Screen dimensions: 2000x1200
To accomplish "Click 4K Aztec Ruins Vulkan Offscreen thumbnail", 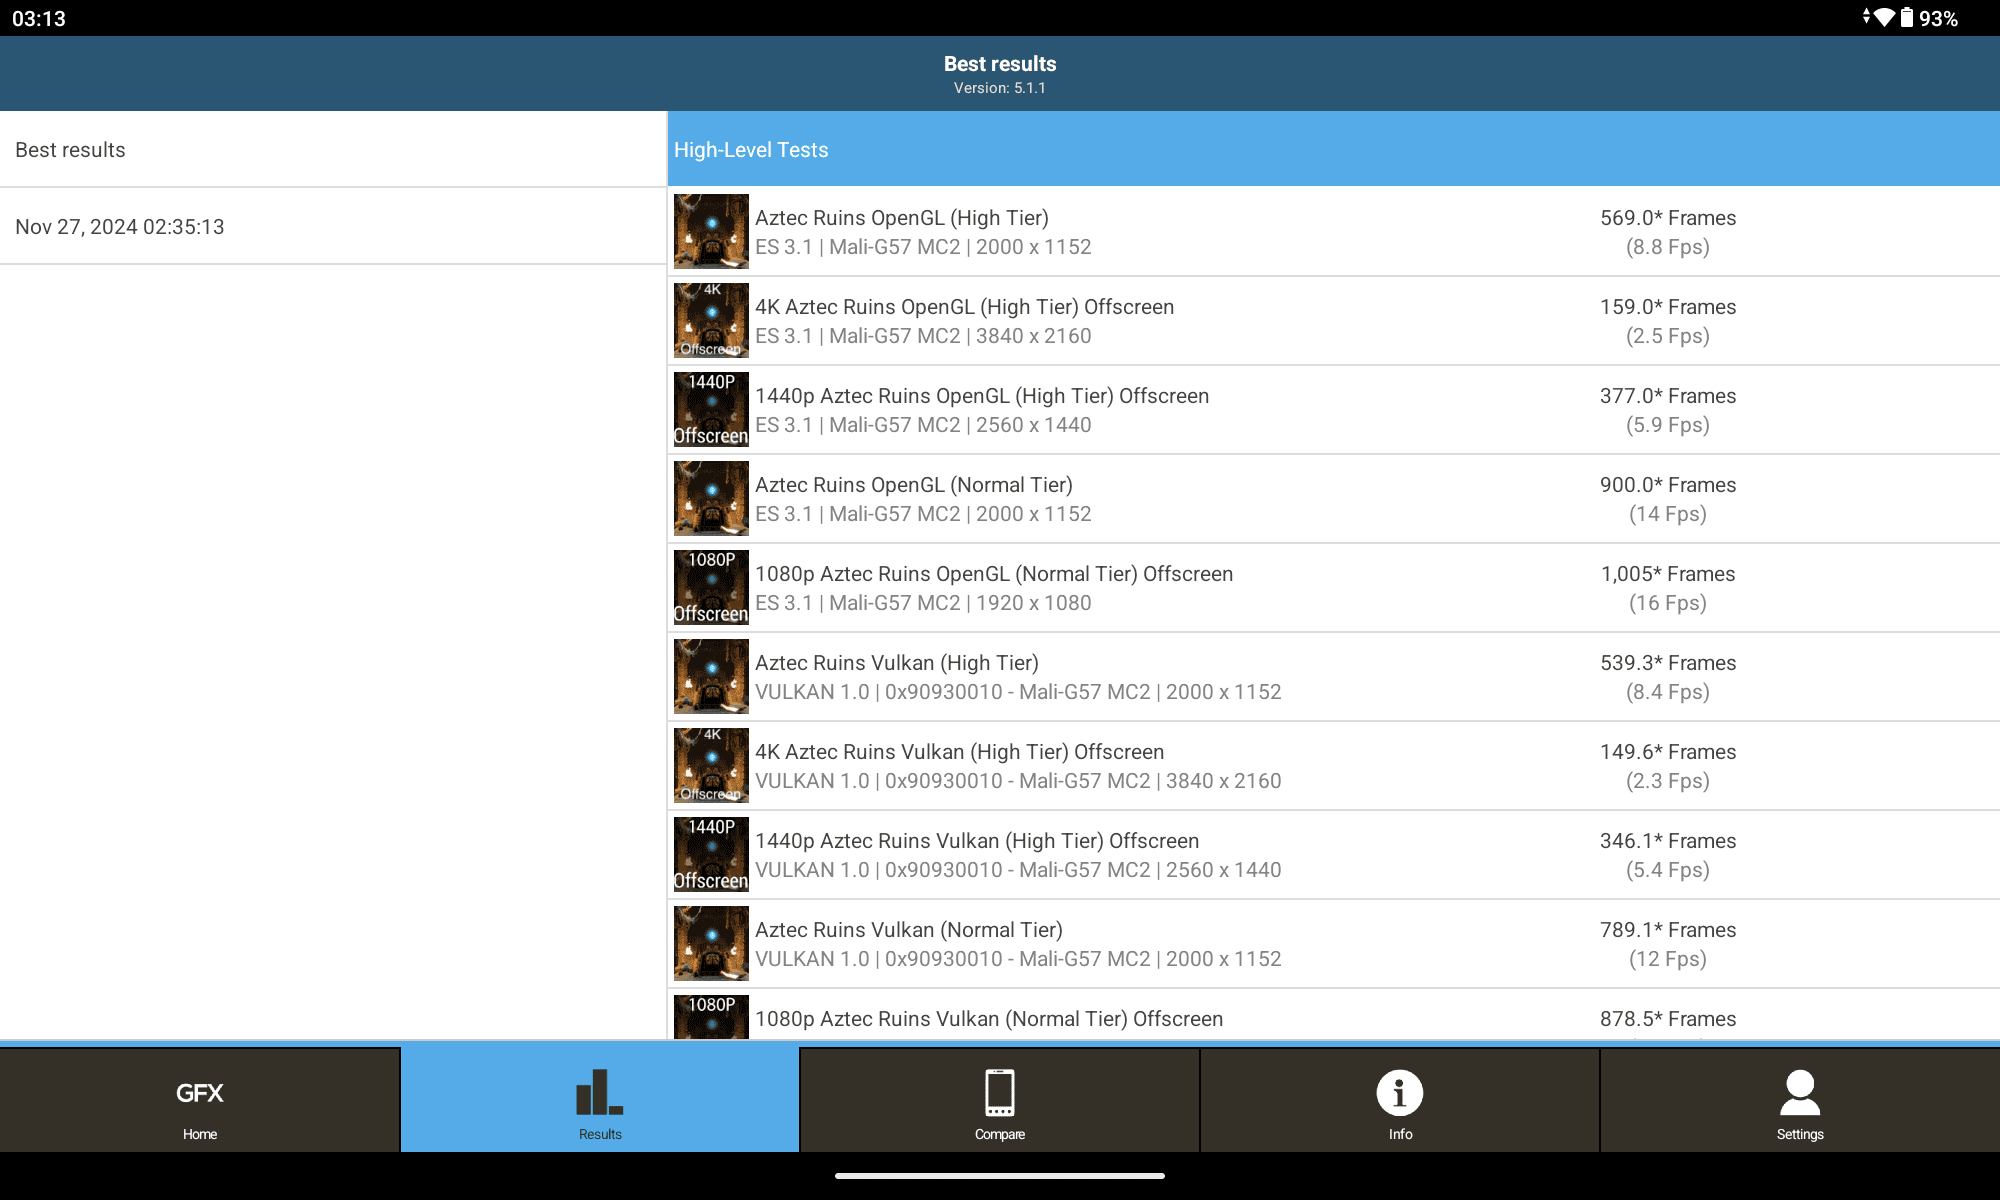I will [x=710, y=764].
